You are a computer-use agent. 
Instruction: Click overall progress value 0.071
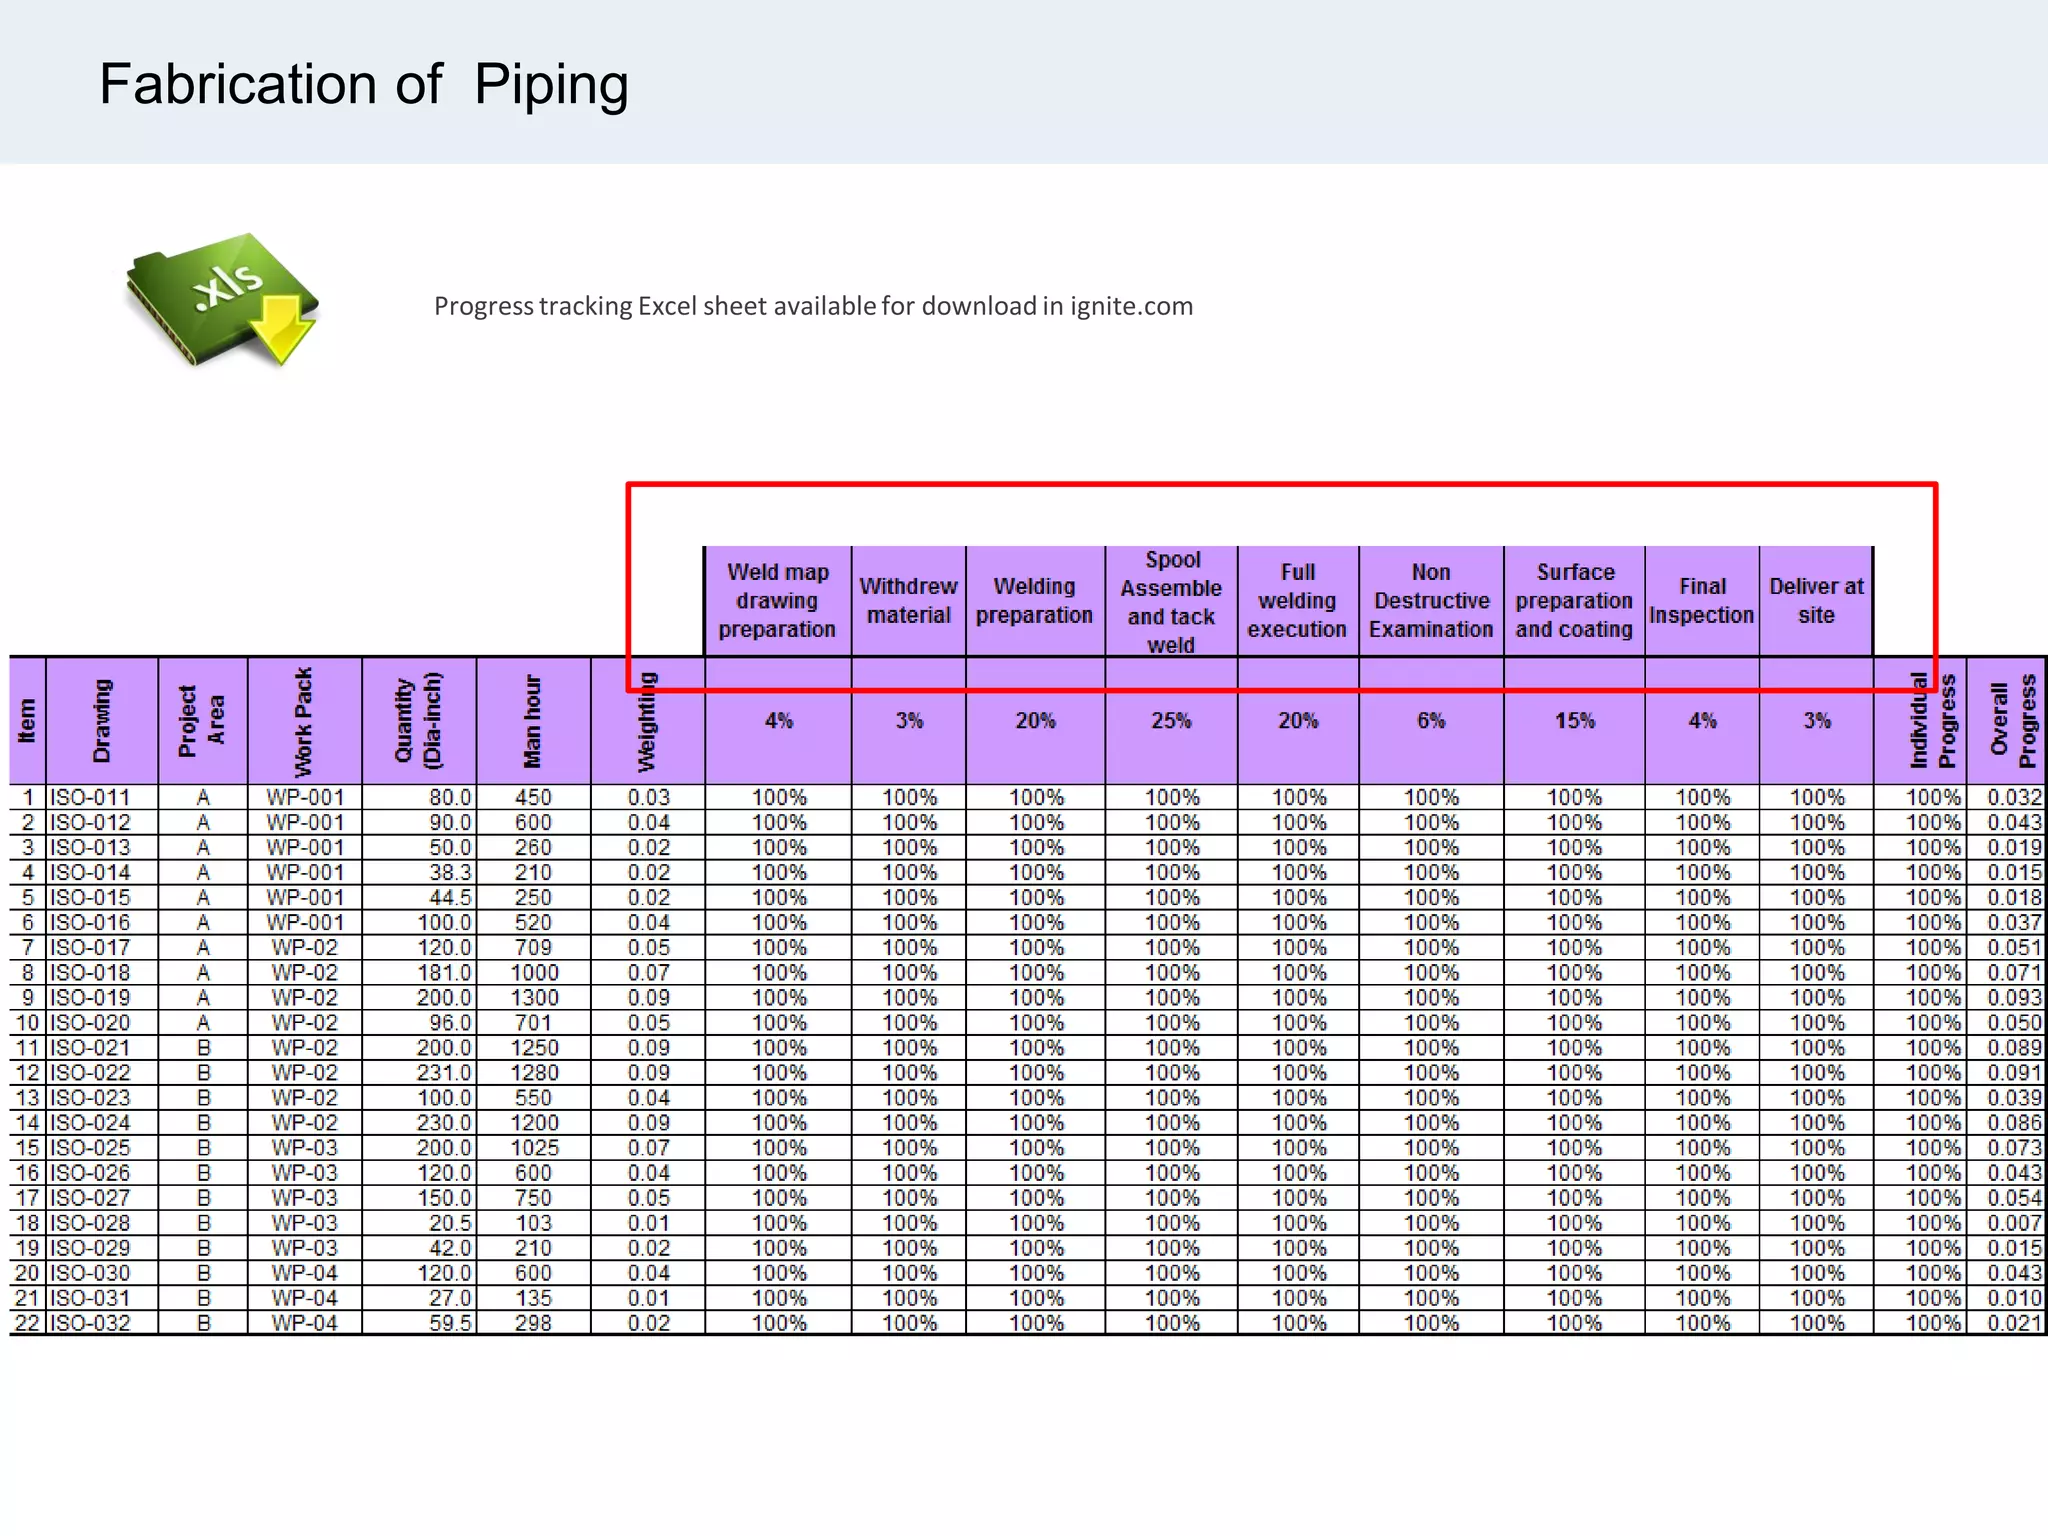click(2007, 973)
